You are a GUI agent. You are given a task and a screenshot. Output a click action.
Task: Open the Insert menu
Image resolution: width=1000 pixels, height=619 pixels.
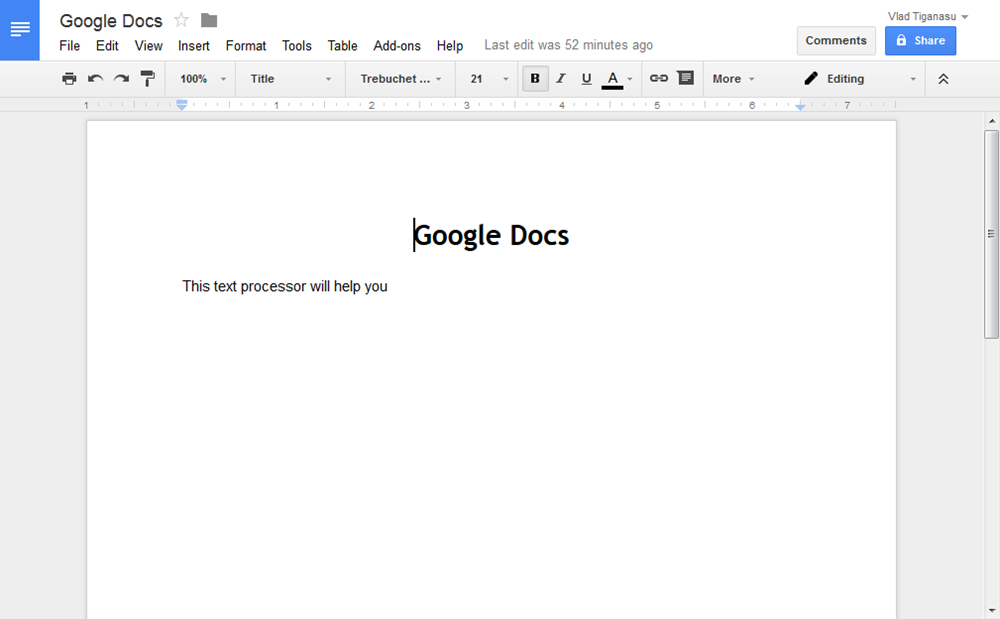(193, 46)
